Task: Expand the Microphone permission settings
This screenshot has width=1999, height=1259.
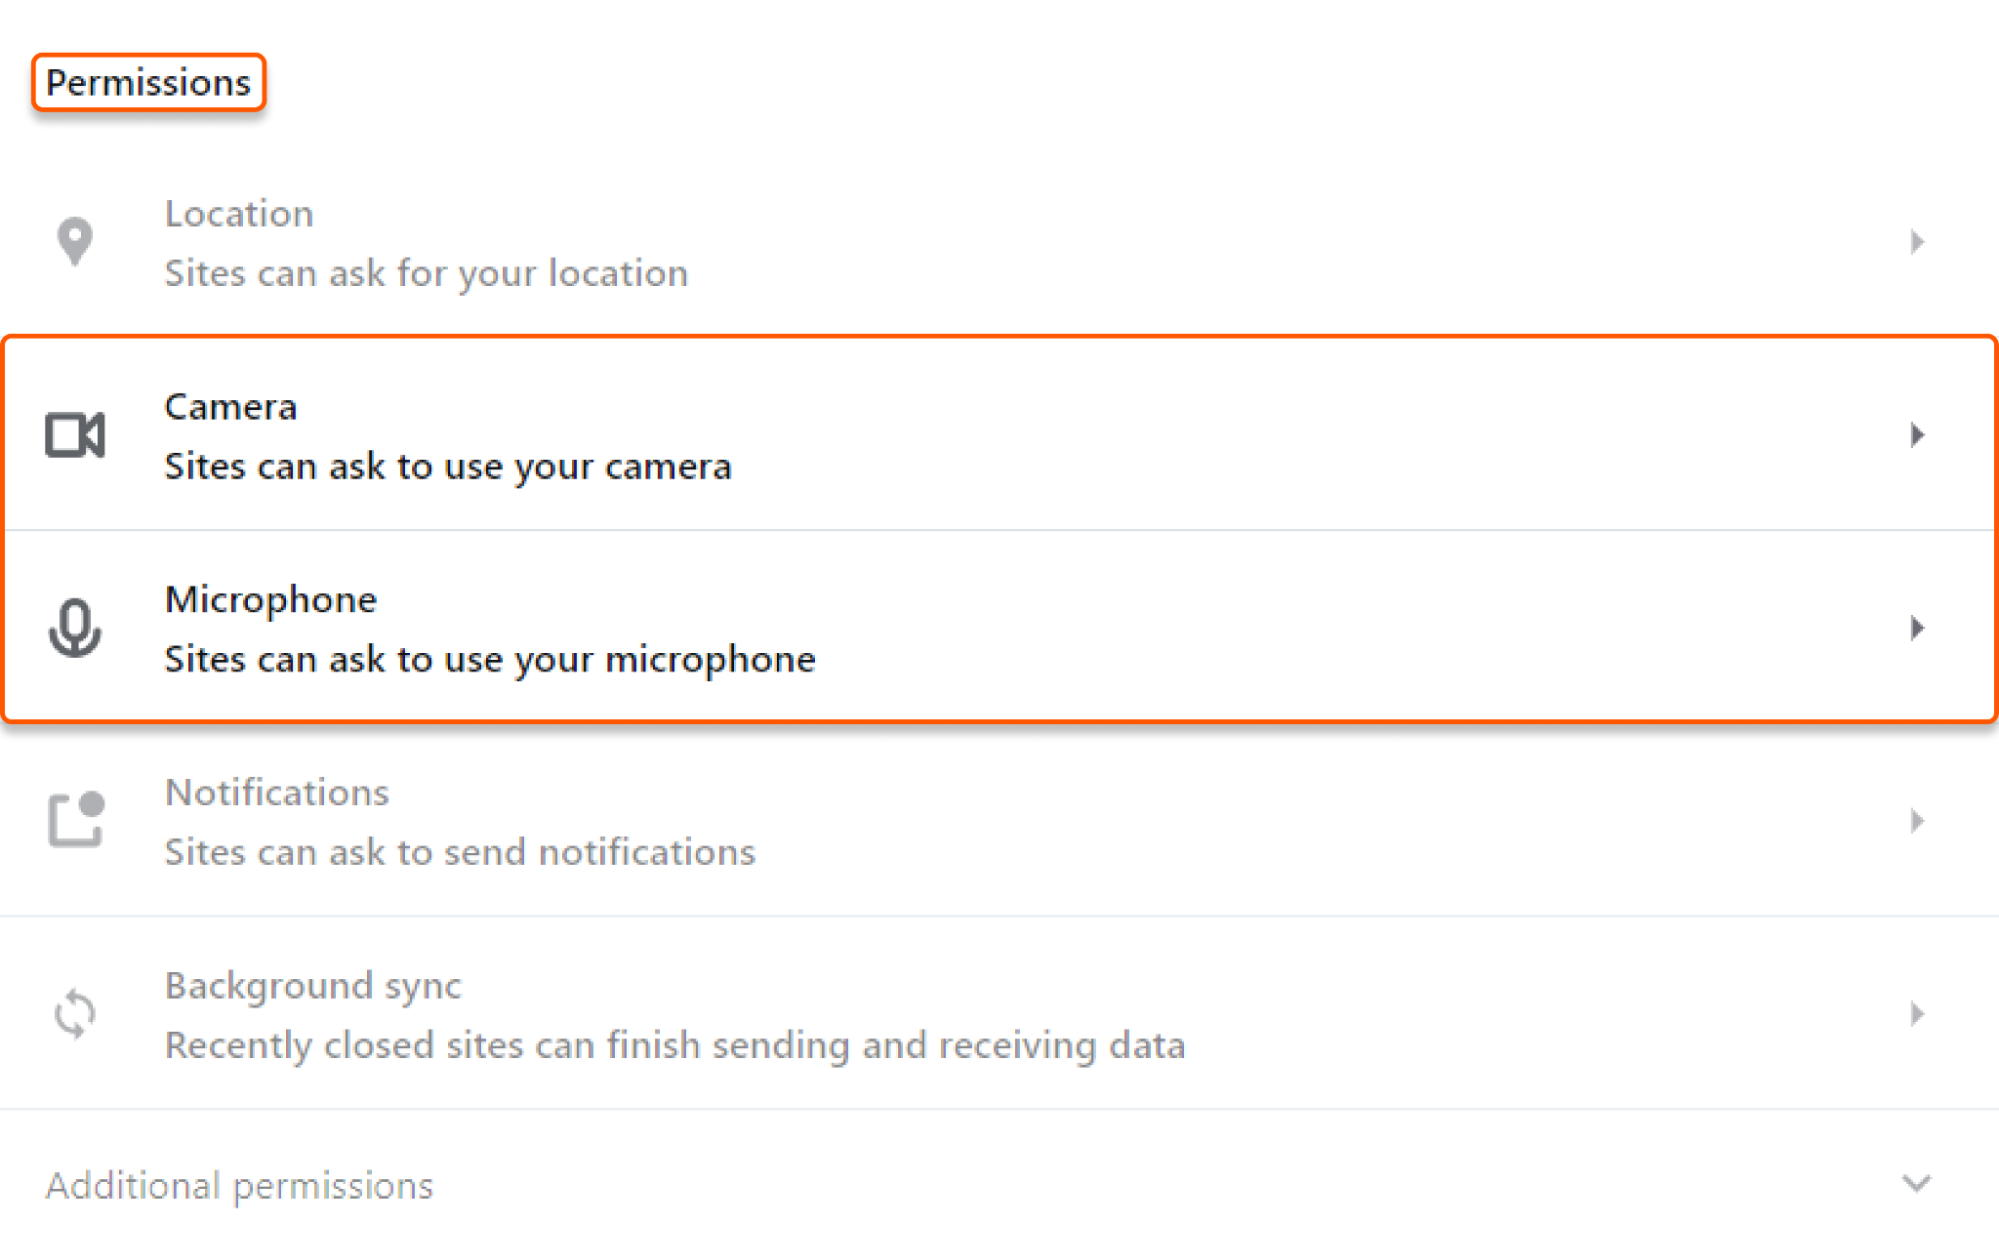Action: click(x=1918, y=628)
